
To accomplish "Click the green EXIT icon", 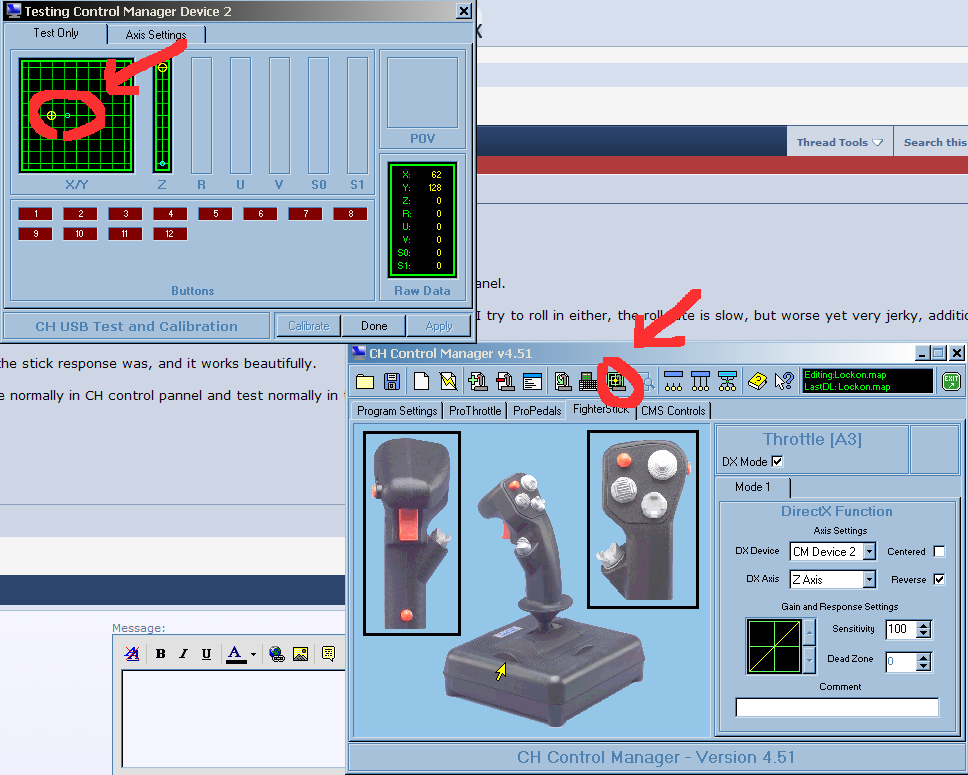I will click(951, 381).
